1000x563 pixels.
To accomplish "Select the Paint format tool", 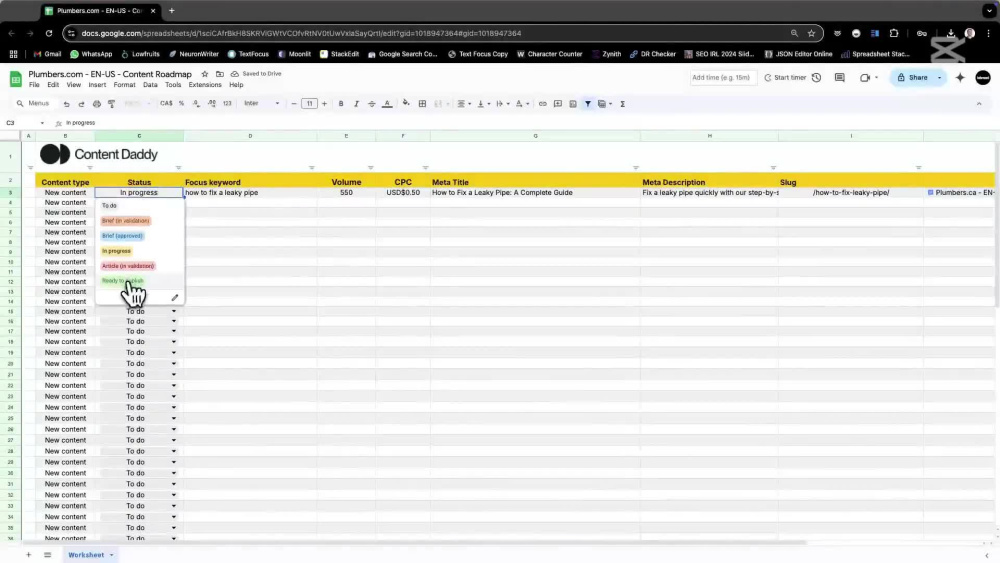I will coord(112,104).
